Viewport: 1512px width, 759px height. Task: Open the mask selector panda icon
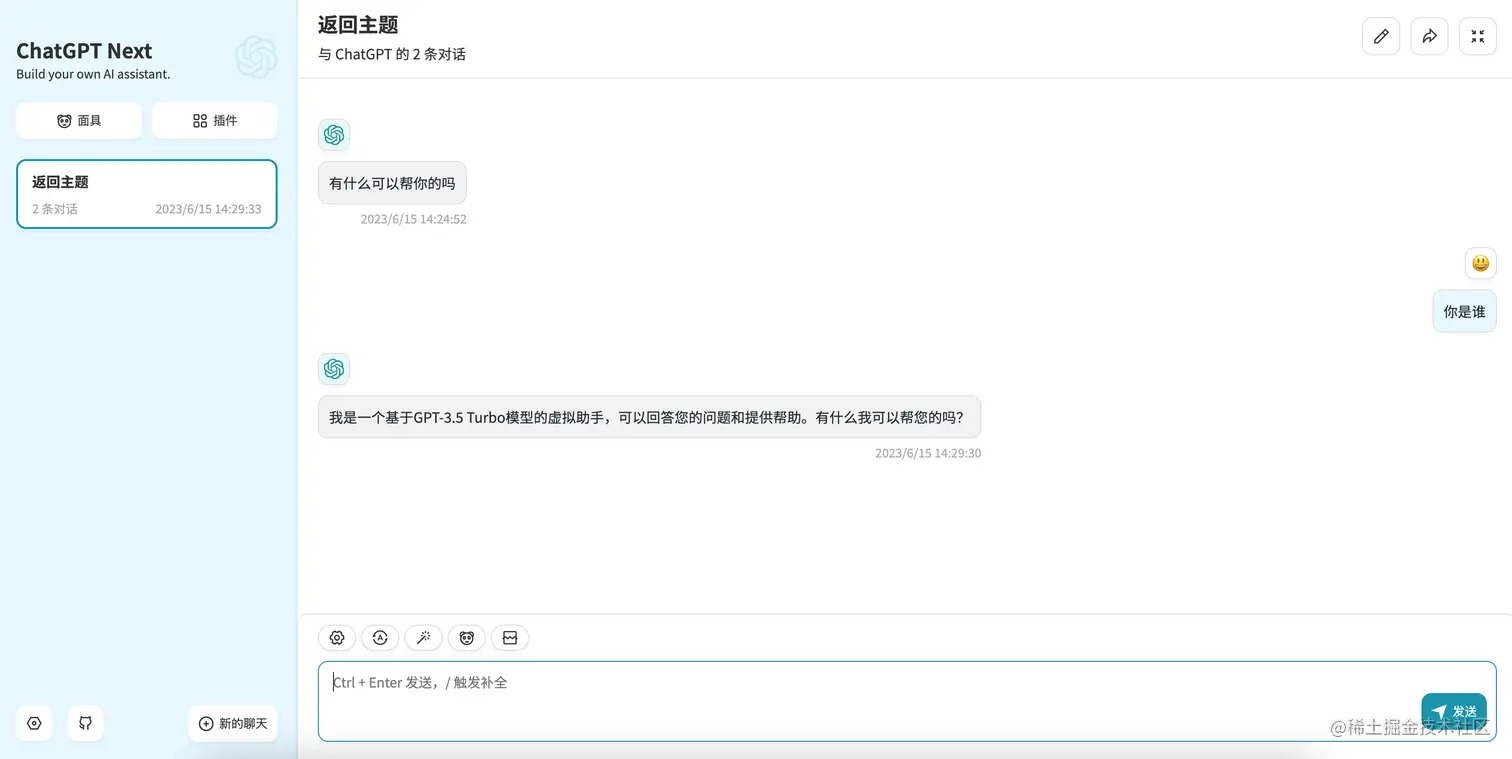466,637
